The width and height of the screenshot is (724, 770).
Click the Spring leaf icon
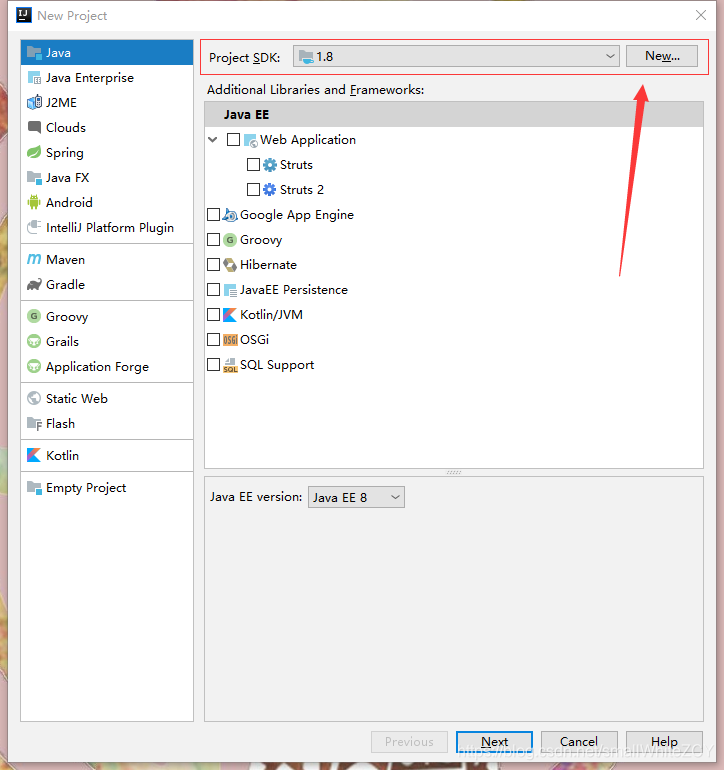coord(34,152)
